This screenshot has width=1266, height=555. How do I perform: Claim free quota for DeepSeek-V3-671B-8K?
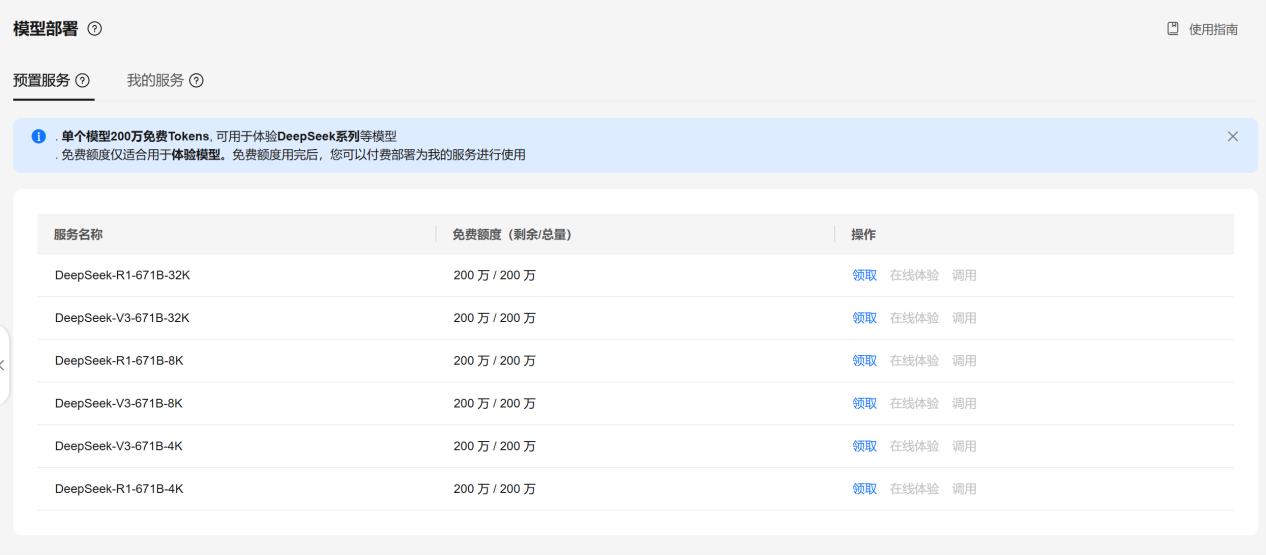click(864, 403)
